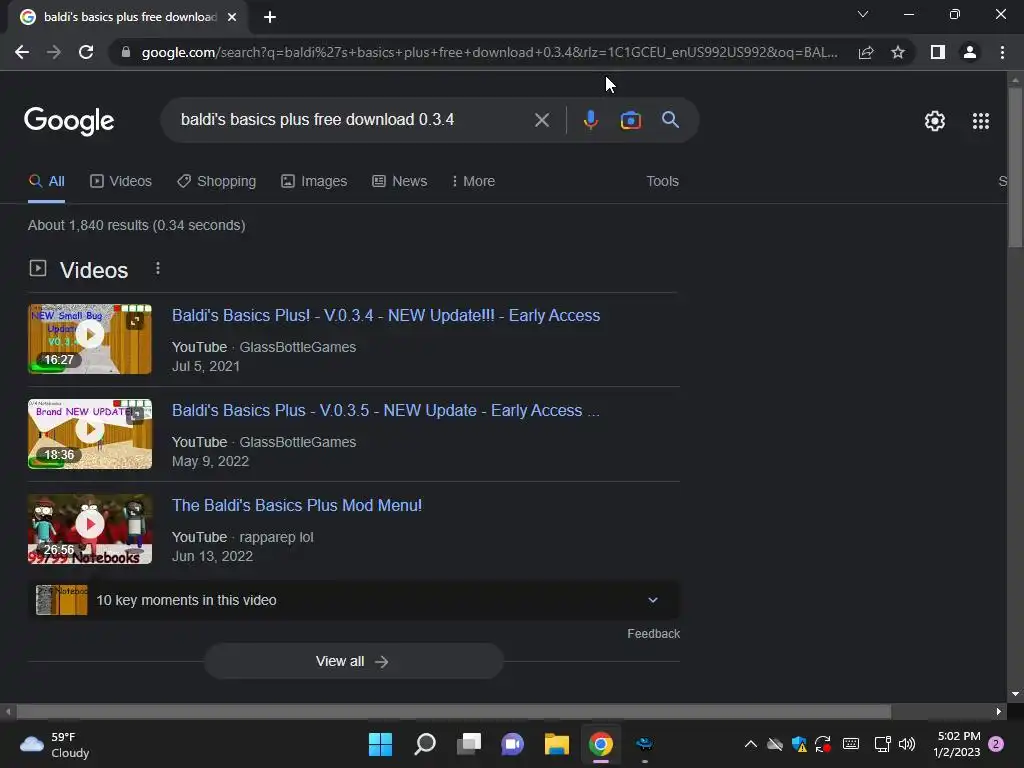The width and height of the screenshot is (1024, 768).
Task: Reload the current Google page
Action: tap(86, 52)
